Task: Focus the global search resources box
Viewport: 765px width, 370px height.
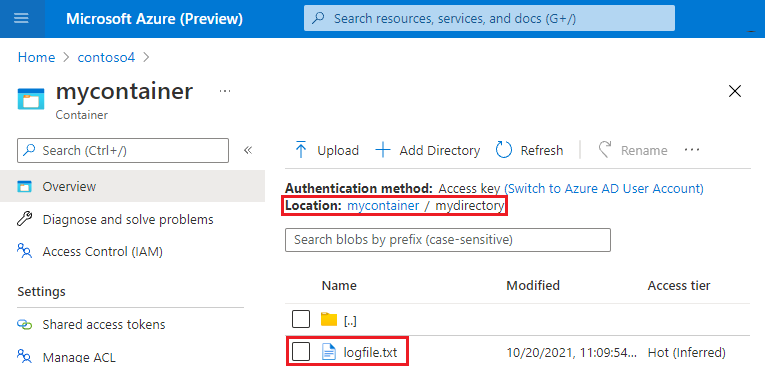Action: coord(489,19)
